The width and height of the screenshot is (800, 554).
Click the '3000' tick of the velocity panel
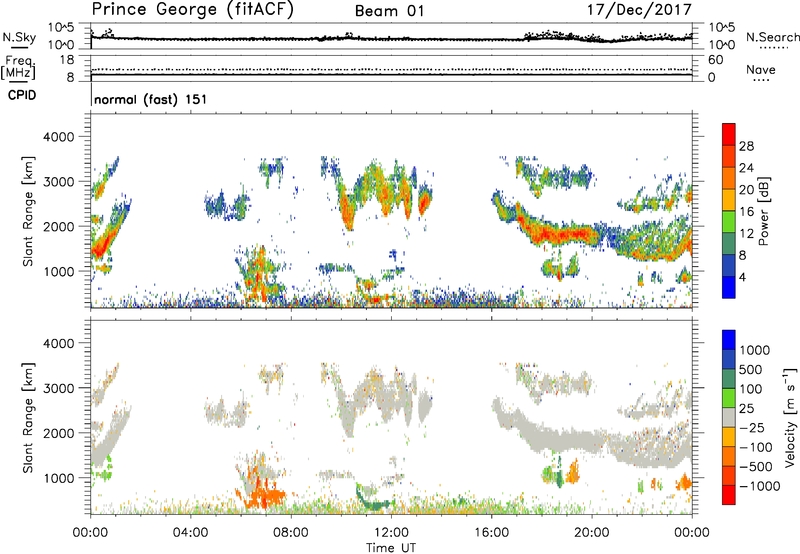(58, 388)
